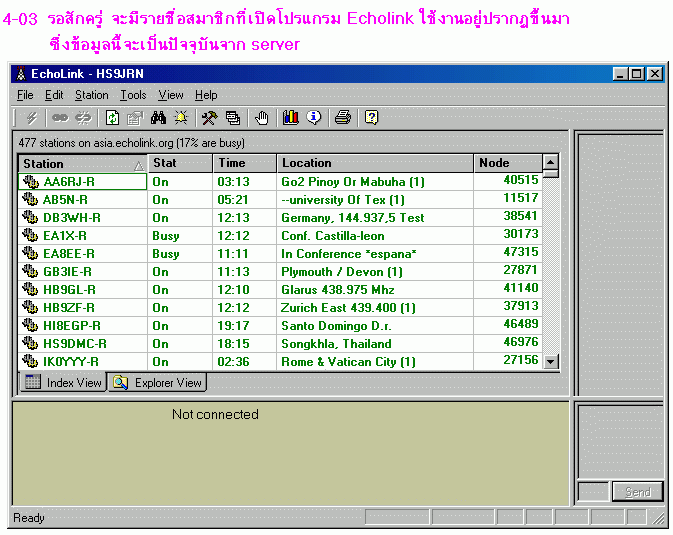Open the Help menu
673x535 pixels.
click(206, 95)
